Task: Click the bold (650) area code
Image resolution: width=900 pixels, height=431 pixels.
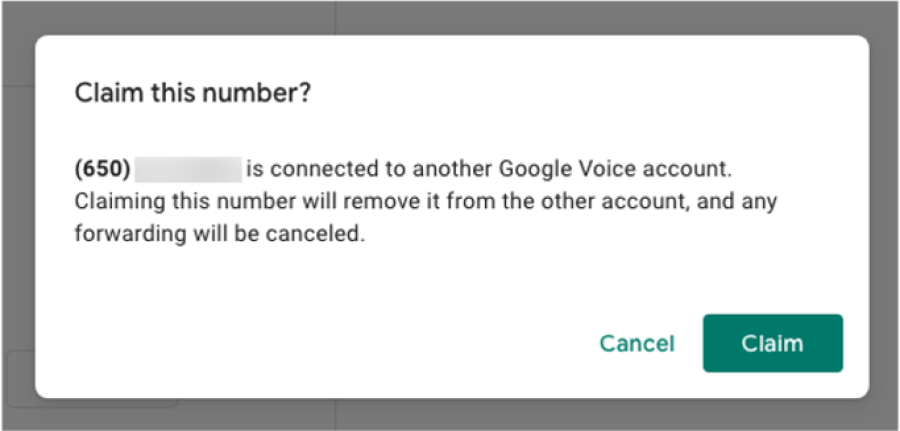Action: (x=101, y=167)
